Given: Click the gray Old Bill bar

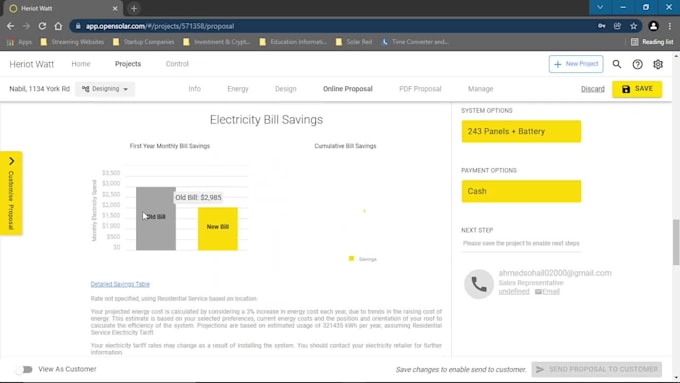Looking at the screenshot, I should click(x=156, y=219).
